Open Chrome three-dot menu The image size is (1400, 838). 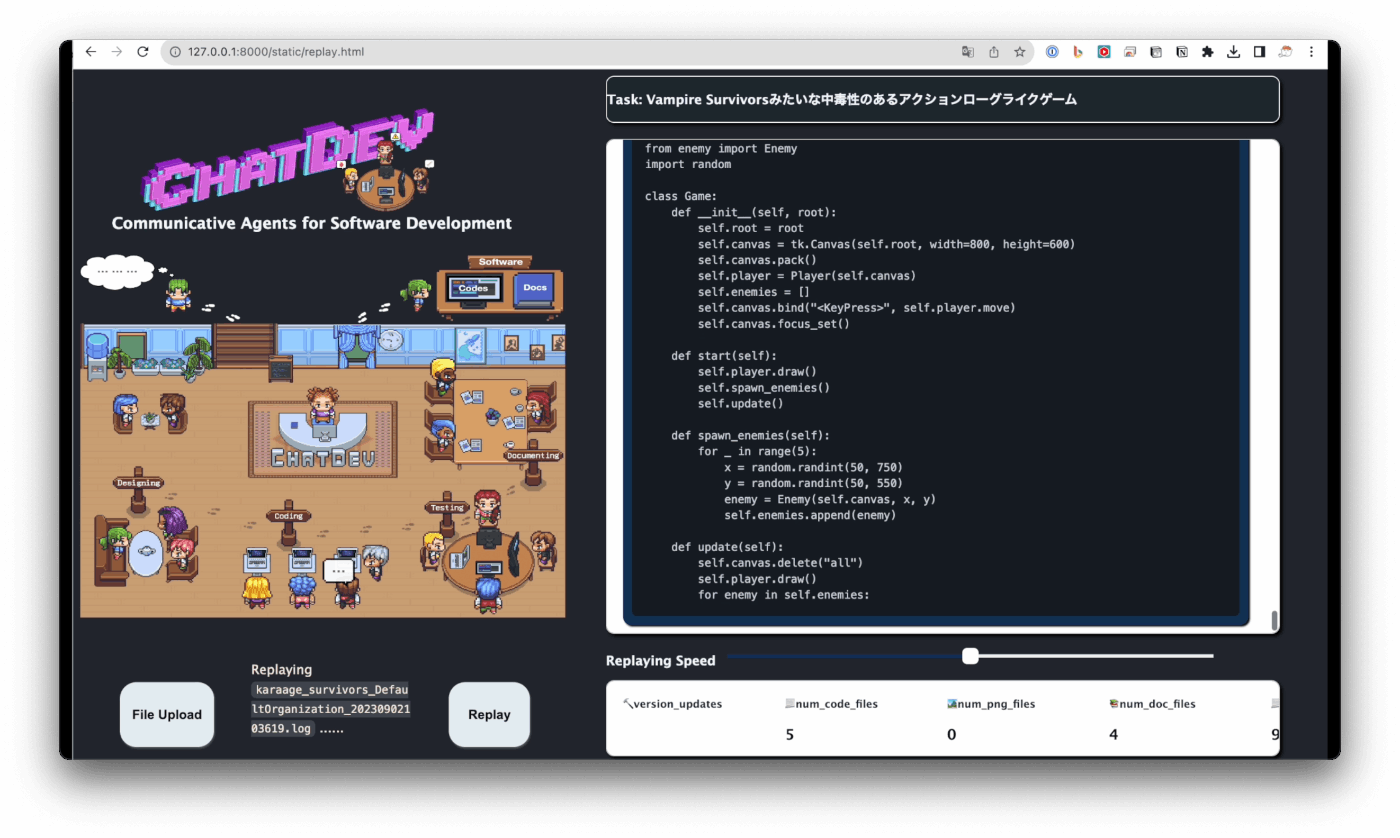point(1312,51)
